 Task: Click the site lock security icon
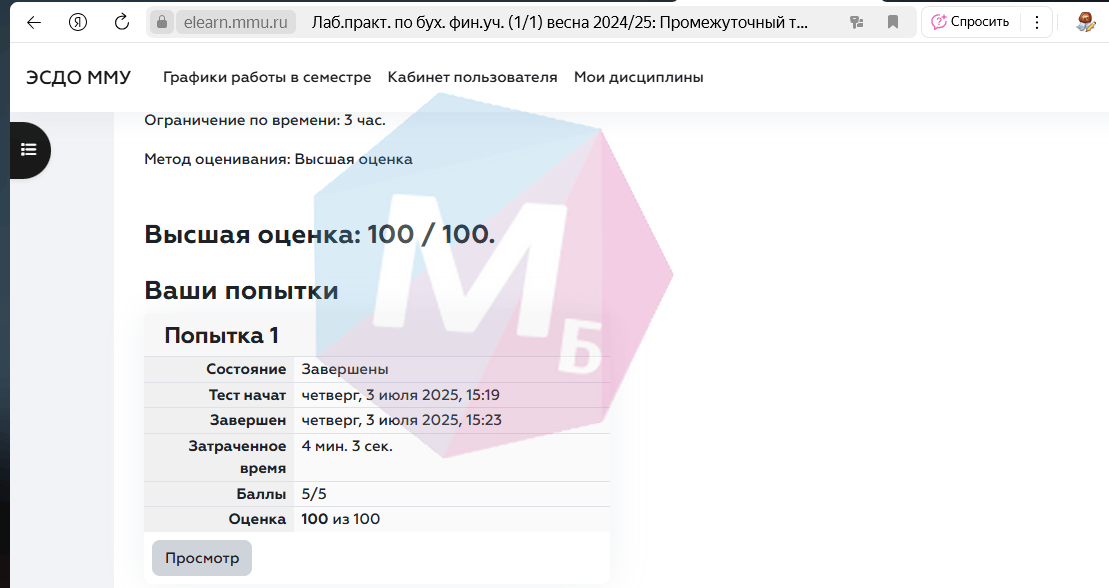[162, 22]
